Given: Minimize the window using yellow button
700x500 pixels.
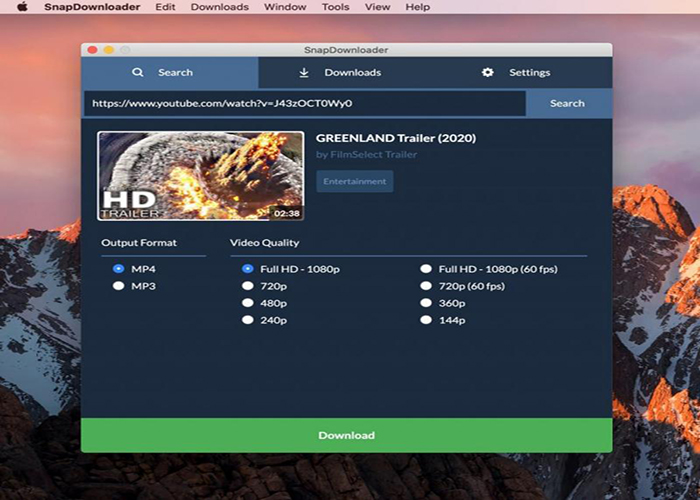Looking at the screenshot, I should 108,50.
